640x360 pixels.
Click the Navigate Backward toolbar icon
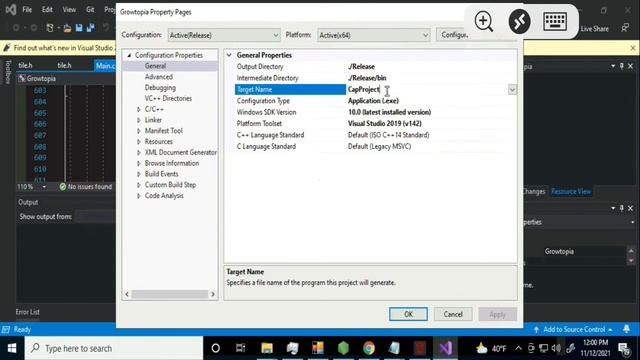[x=16, y=28]
